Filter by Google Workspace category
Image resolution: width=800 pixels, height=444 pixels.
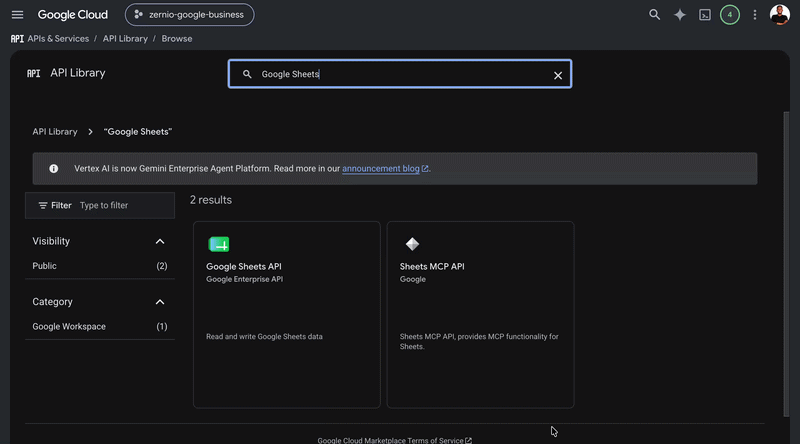coord(99,327)
